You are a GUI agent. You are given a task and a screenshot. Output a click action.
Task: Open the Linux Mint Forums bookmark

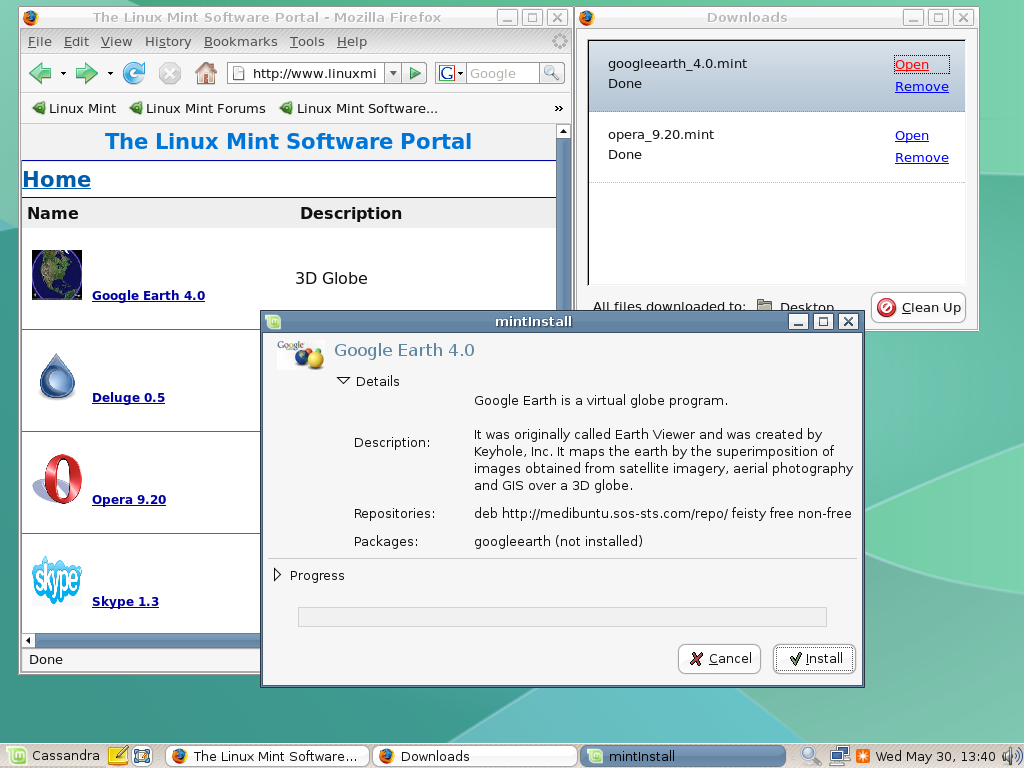click(x=198, y=108)
